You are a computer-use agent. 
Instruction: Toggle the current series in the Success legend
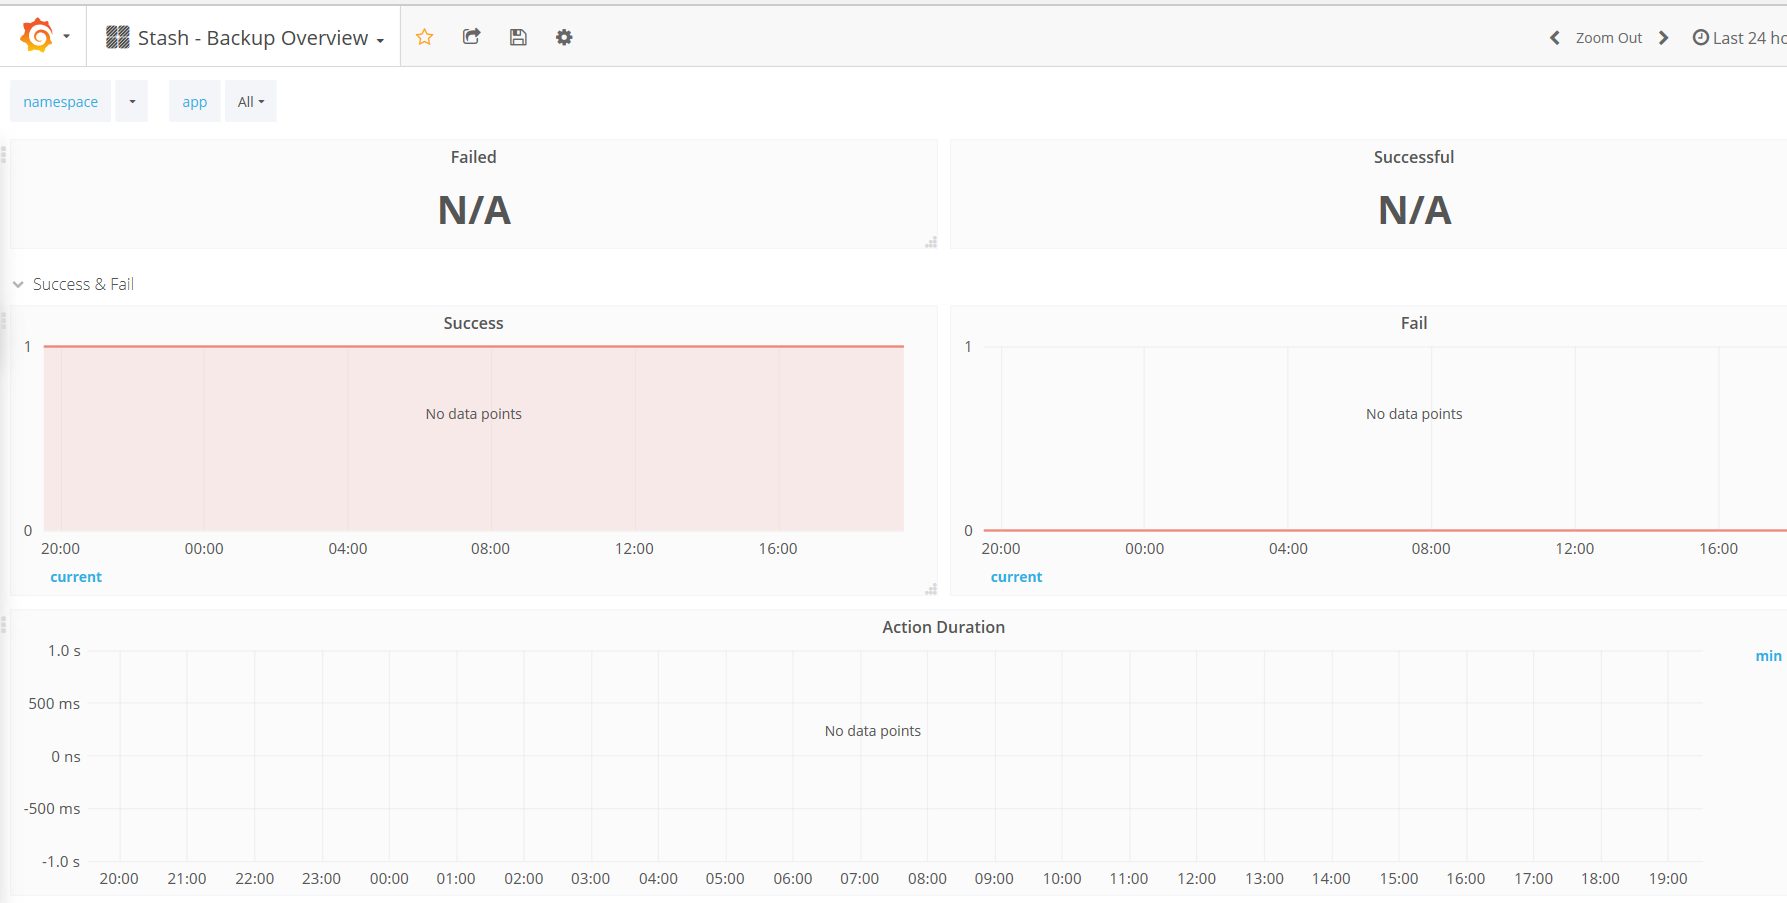(x=76, y=576)
